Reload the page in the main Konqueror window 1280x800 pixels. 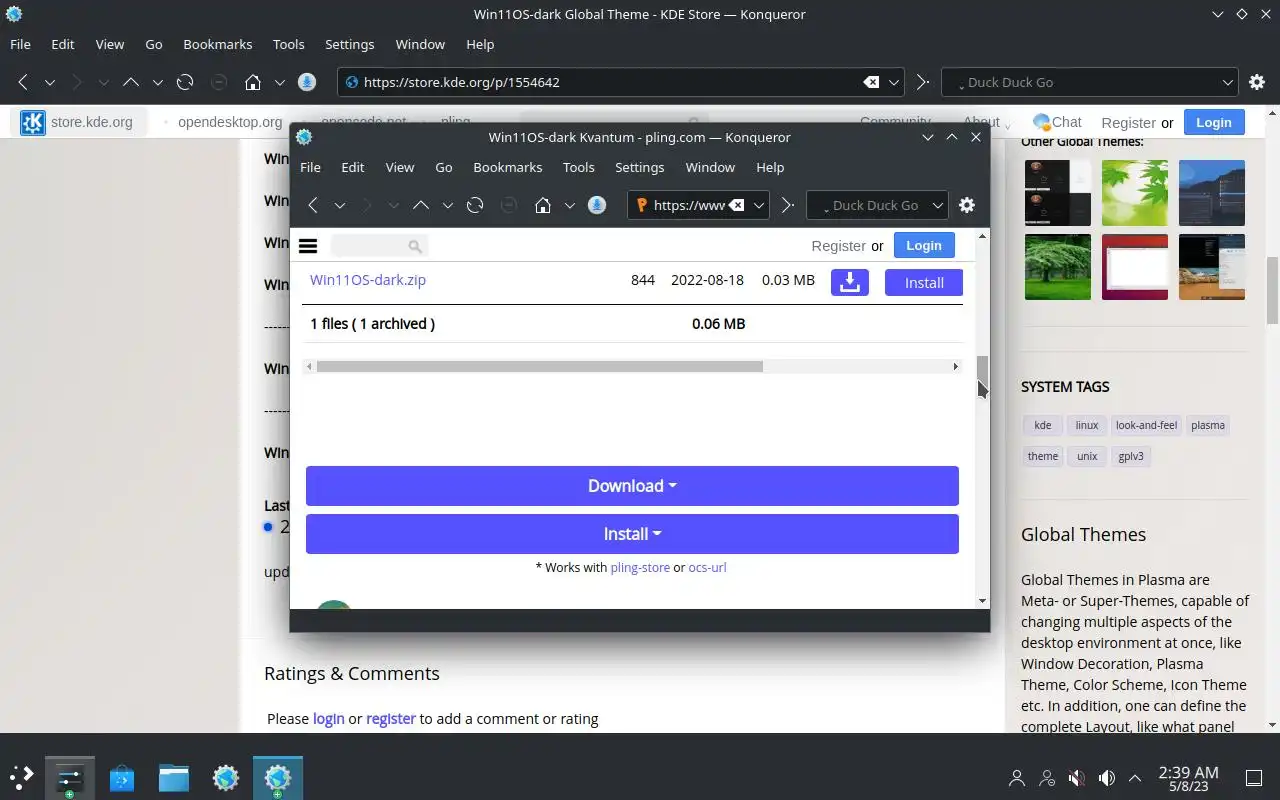185,82
